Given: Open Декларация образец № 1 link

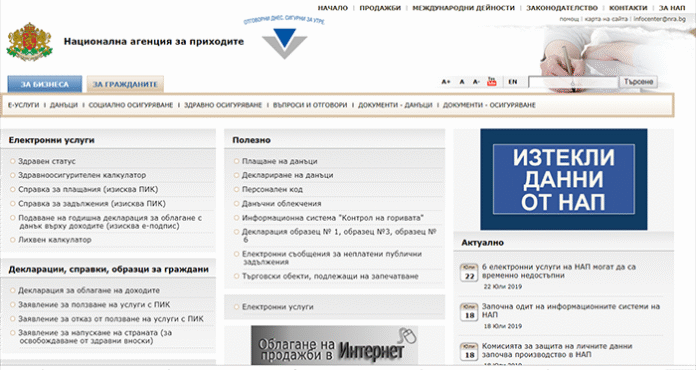Looking at the screenshot, I should (340, 236).
